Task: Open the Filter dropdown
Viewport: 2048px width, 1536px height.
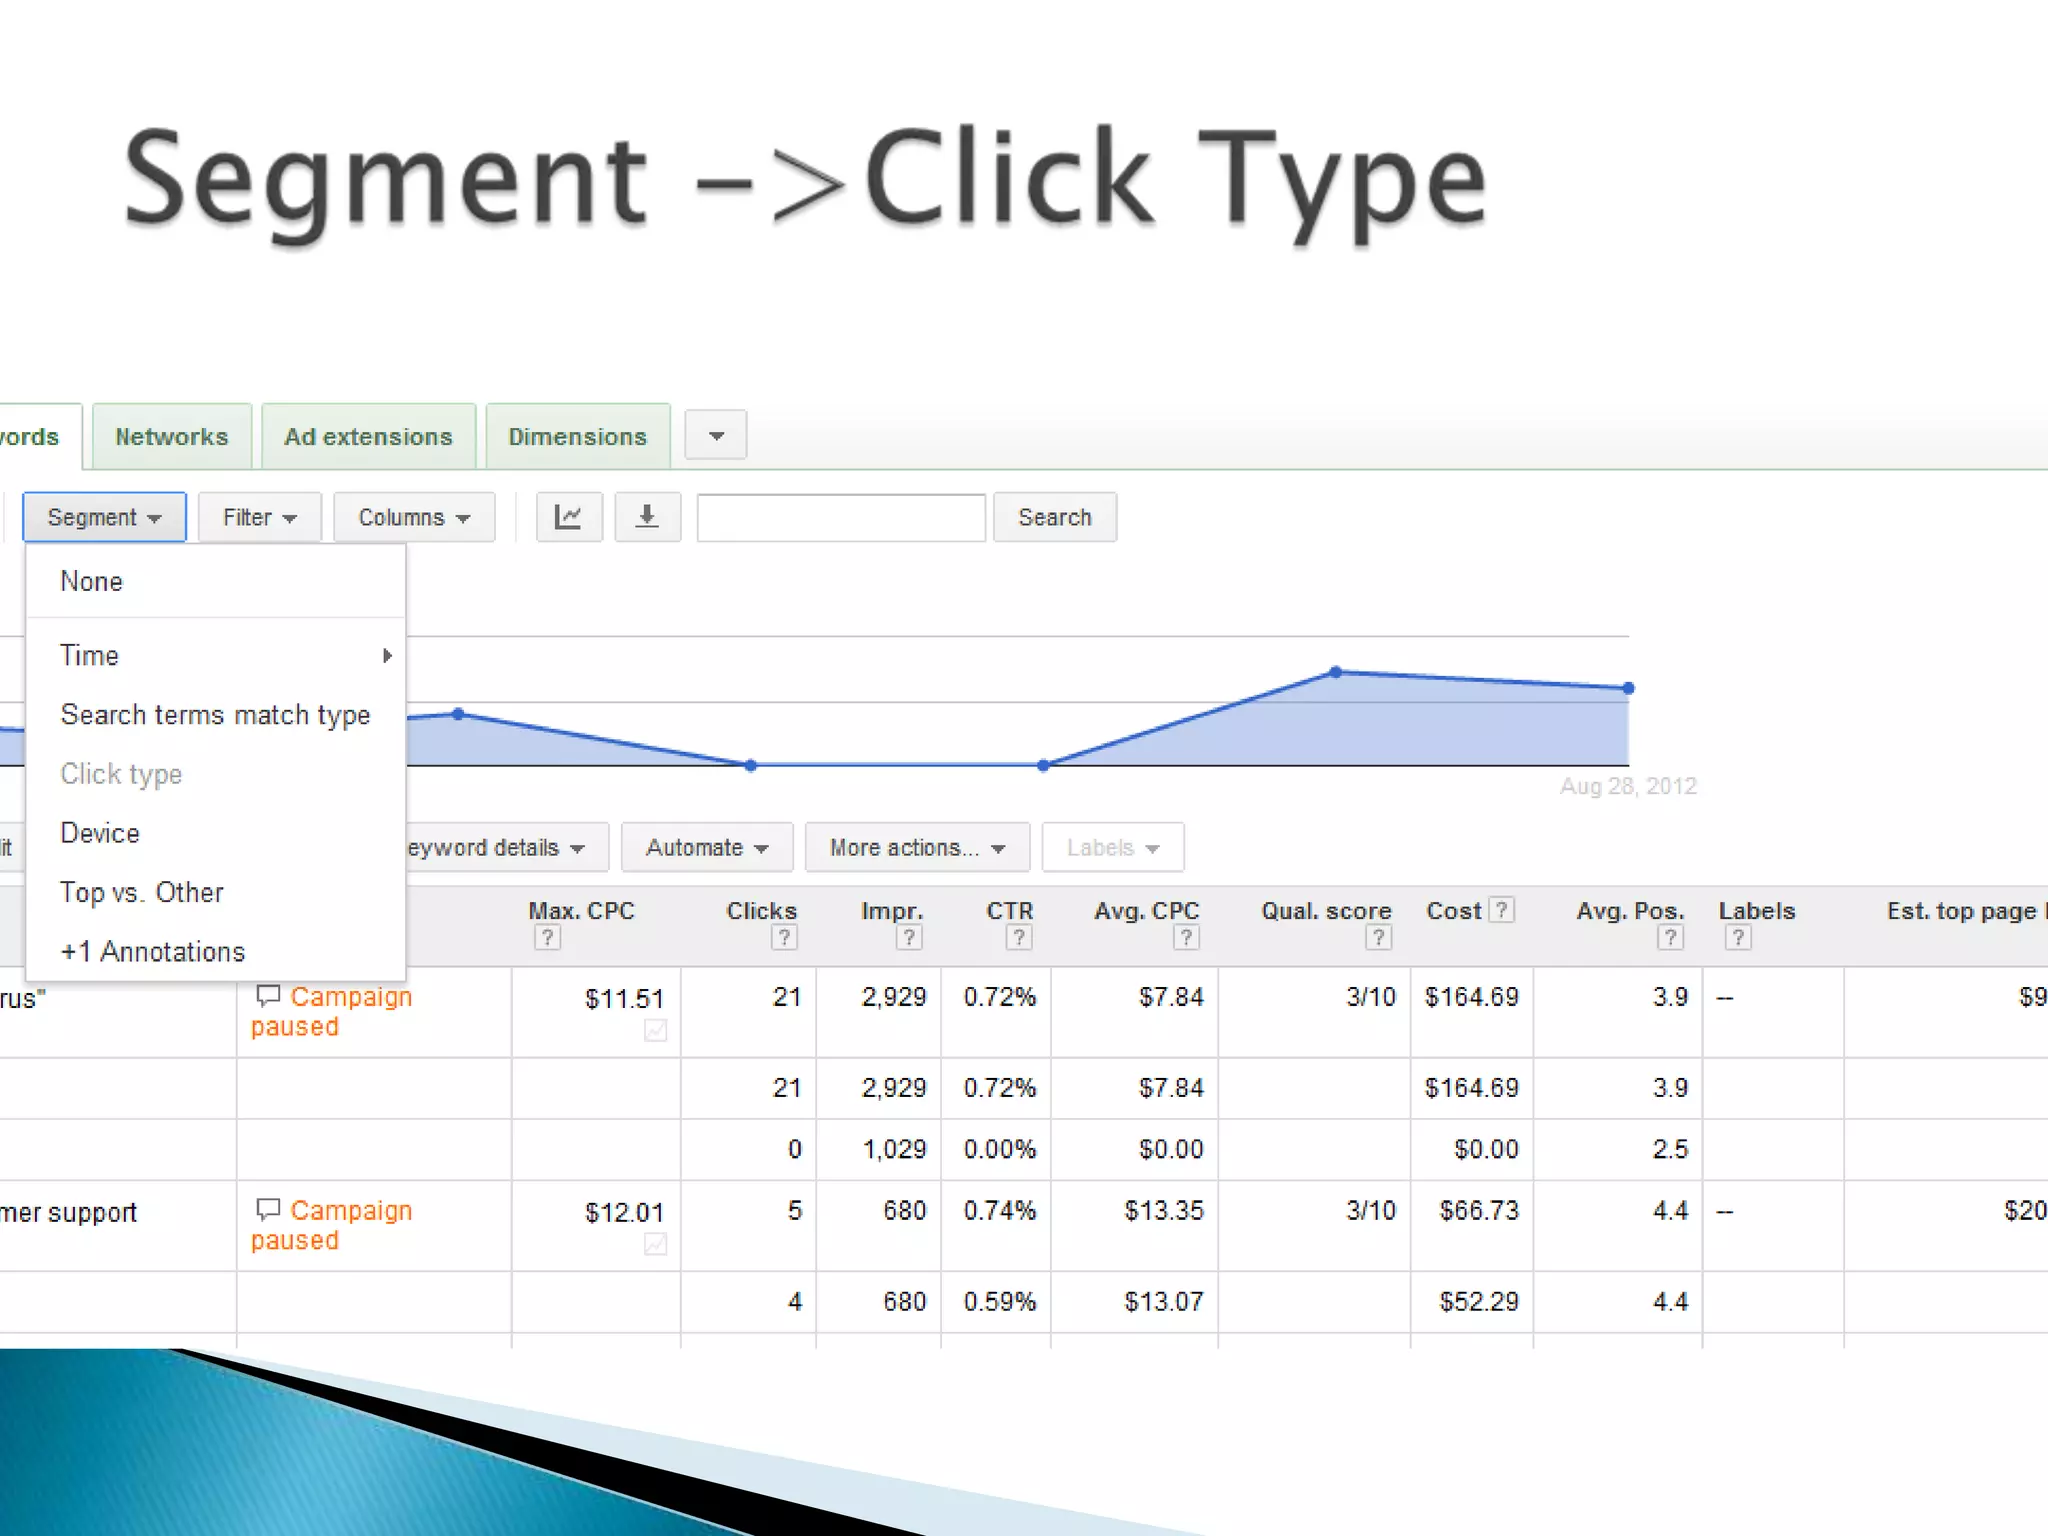Action: [259, 517]
